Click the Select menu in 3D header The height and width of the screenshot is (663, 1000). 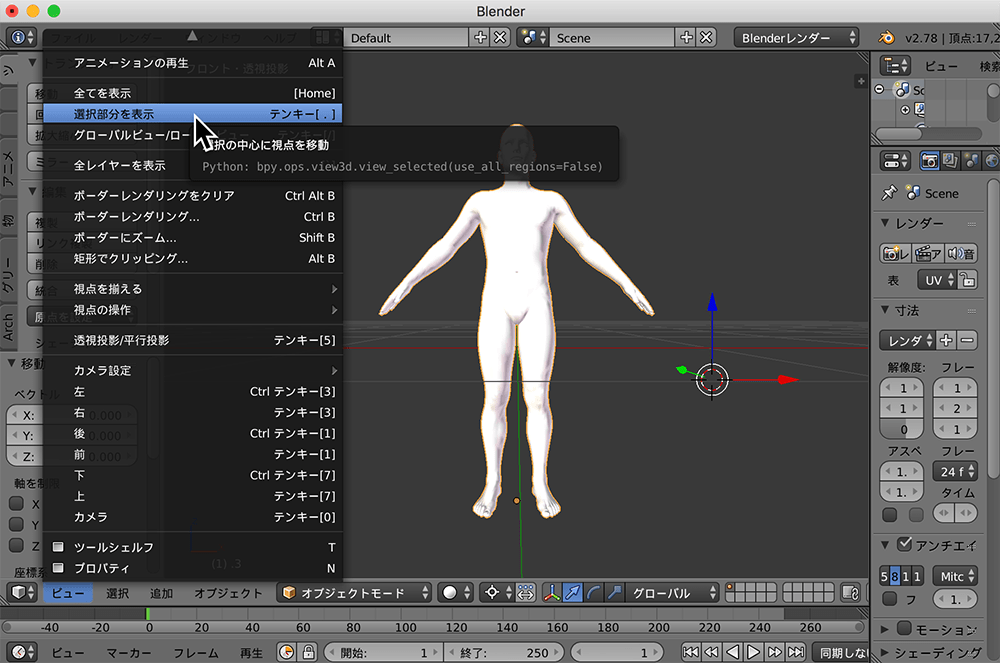(118, 593)
